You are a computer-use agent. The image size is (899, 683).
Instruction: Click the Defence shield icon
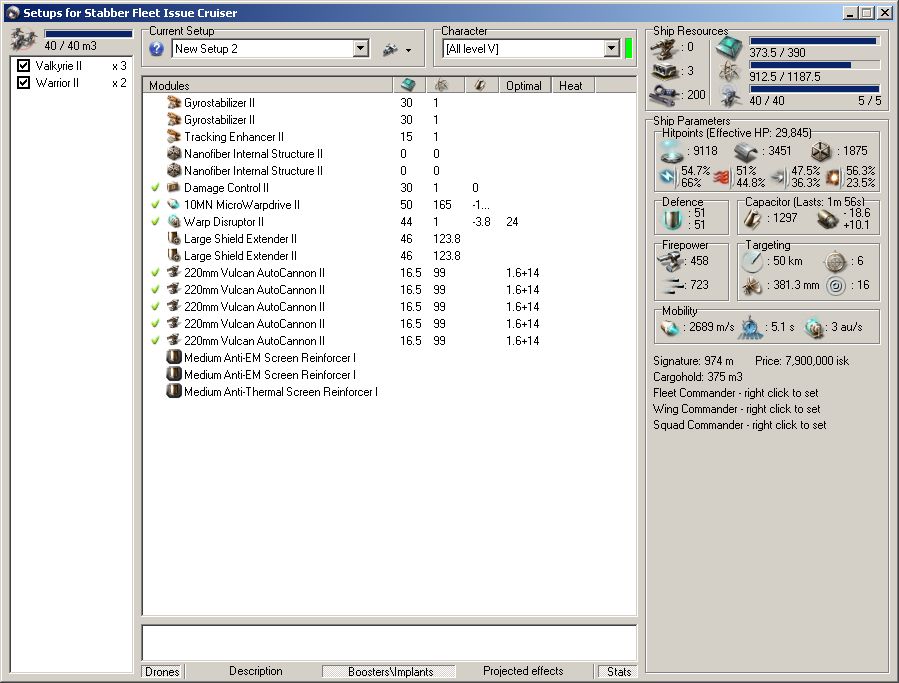[x=672, y=218]
